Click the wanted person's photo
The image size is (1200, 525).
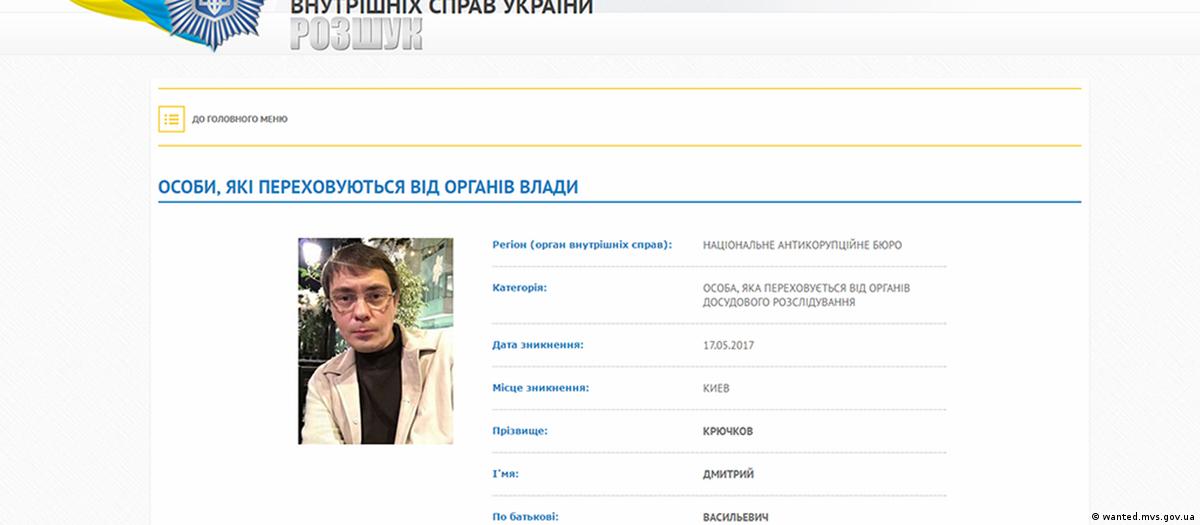pos(375,340)
